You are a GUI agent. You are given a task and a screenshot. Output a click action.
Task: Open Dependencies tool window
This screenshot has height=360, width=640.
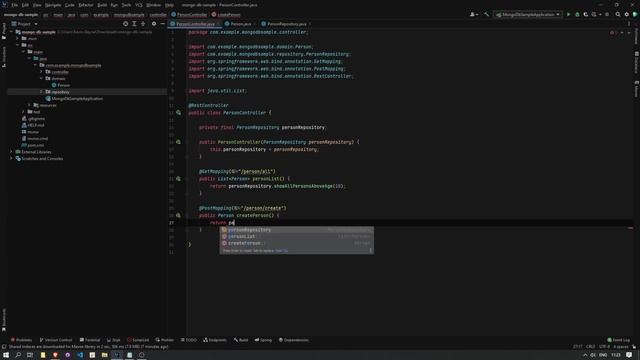tap(294, 340)
